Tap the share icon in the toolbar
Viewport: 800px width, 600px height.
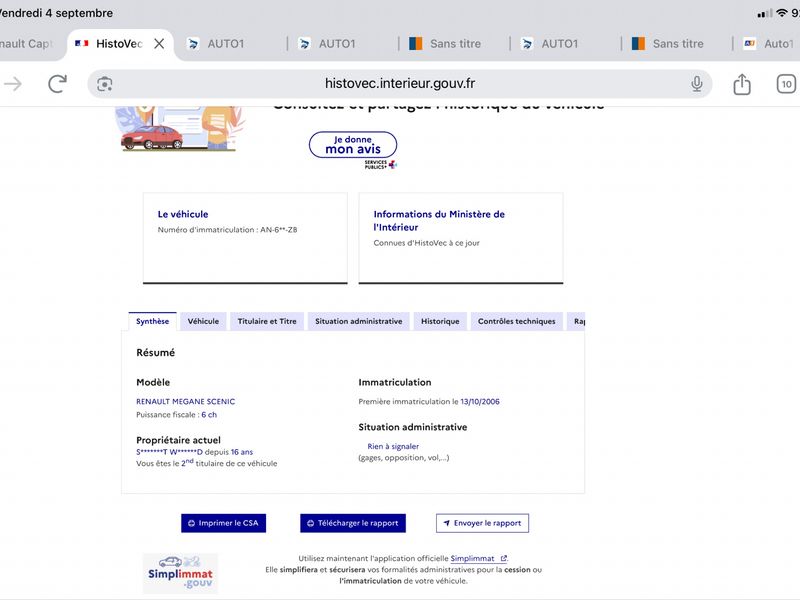[x=741, y=84]
